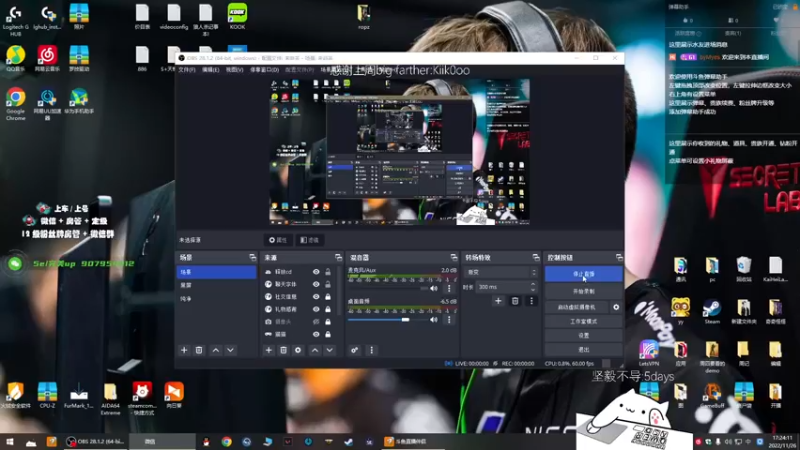Viewport: 800px width, 450px height.
Task: Toggle lock on the 社交信息 source
Action: click(x=328, y=296)
